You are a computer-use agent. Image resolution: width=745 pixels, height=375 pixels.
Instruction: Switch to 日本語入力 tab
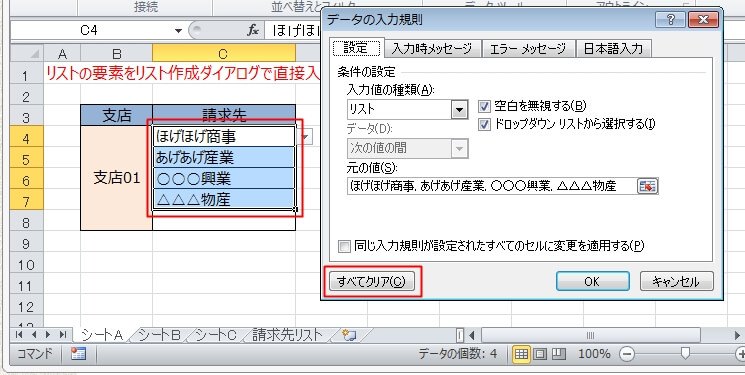613,48
